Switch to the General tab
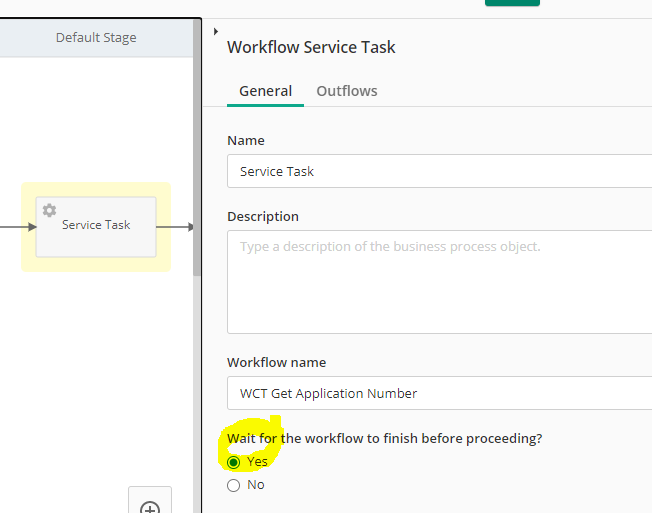 (265, 91)
